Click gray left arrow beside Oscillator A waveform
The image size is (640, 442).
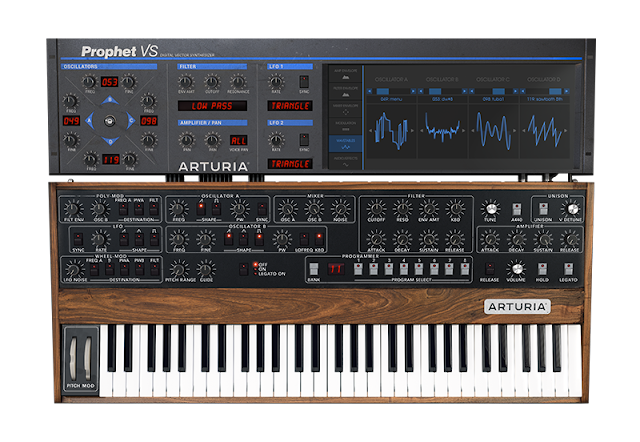point(371,131)
